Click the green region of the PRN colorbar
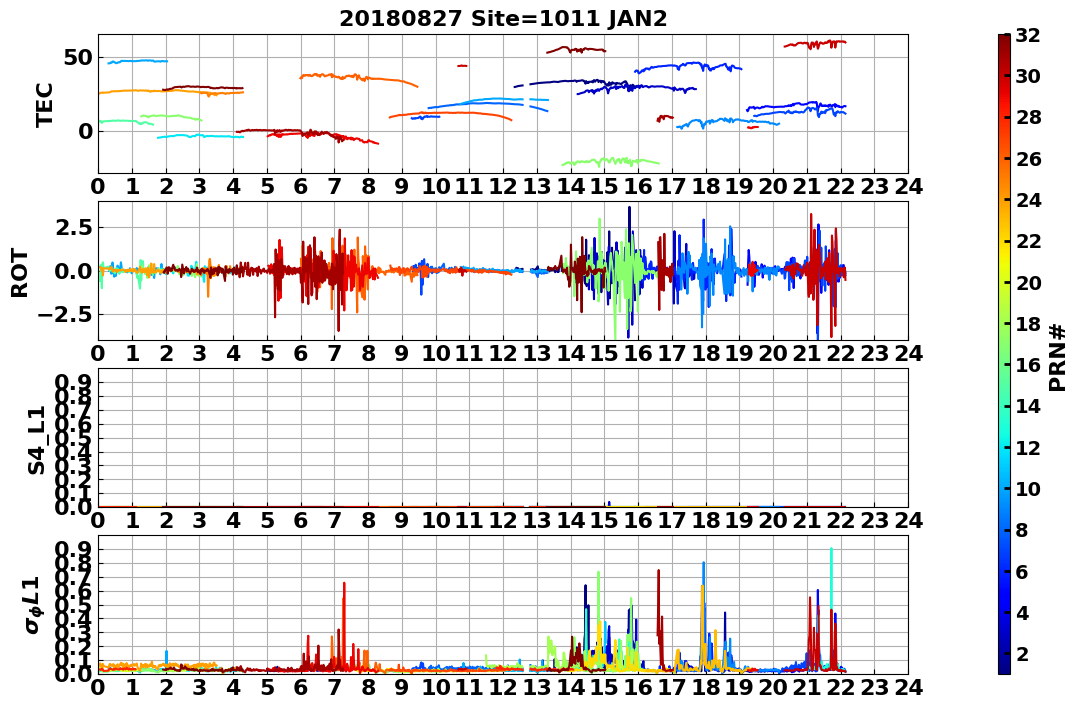Viewport: 1077px width, 709px height. (x=1004, y=344)
